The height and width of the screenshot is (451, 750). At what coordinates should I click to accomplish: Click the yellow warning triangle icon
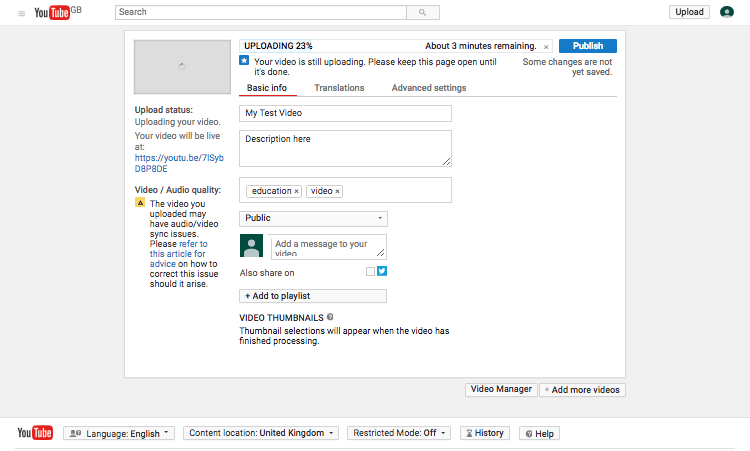coord(140,203)
